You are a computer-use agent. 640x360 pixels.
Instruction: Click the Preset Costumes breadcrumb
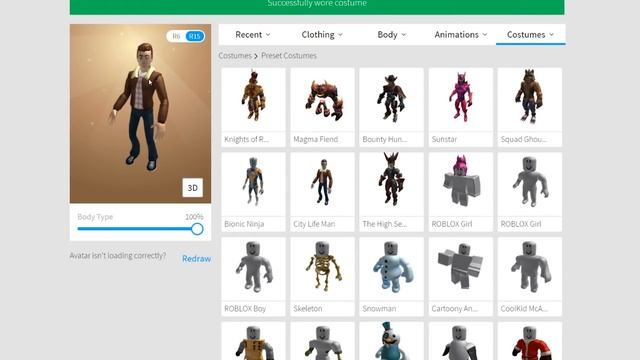(x=289, y=56)
